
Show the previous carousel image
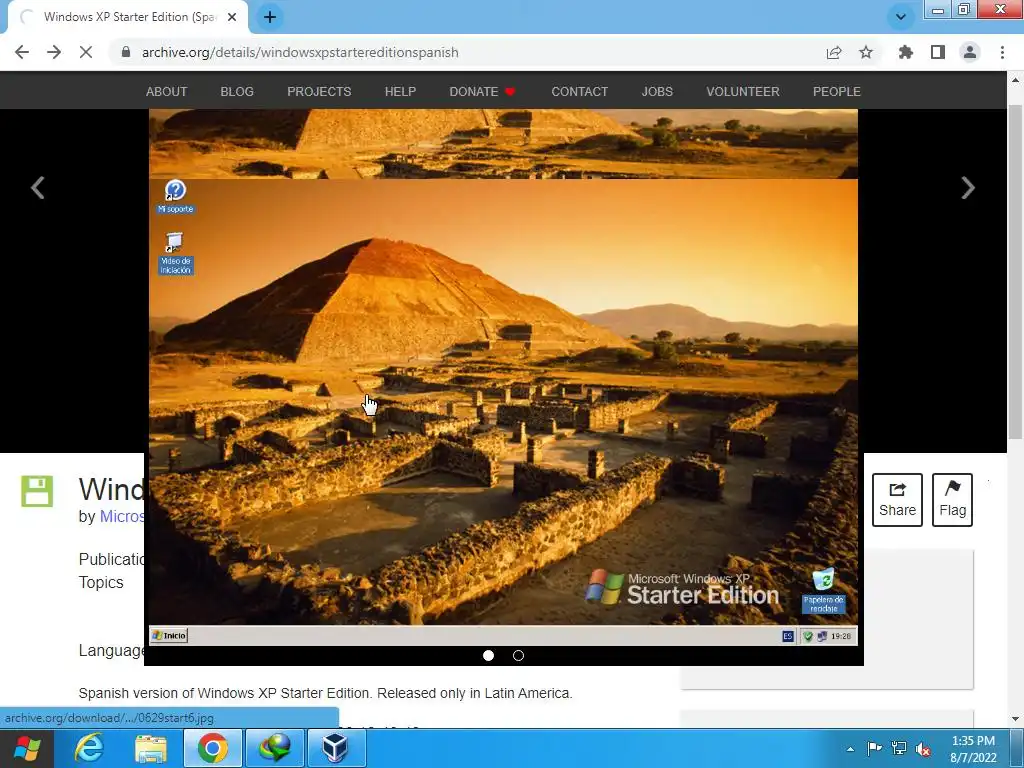38,188
